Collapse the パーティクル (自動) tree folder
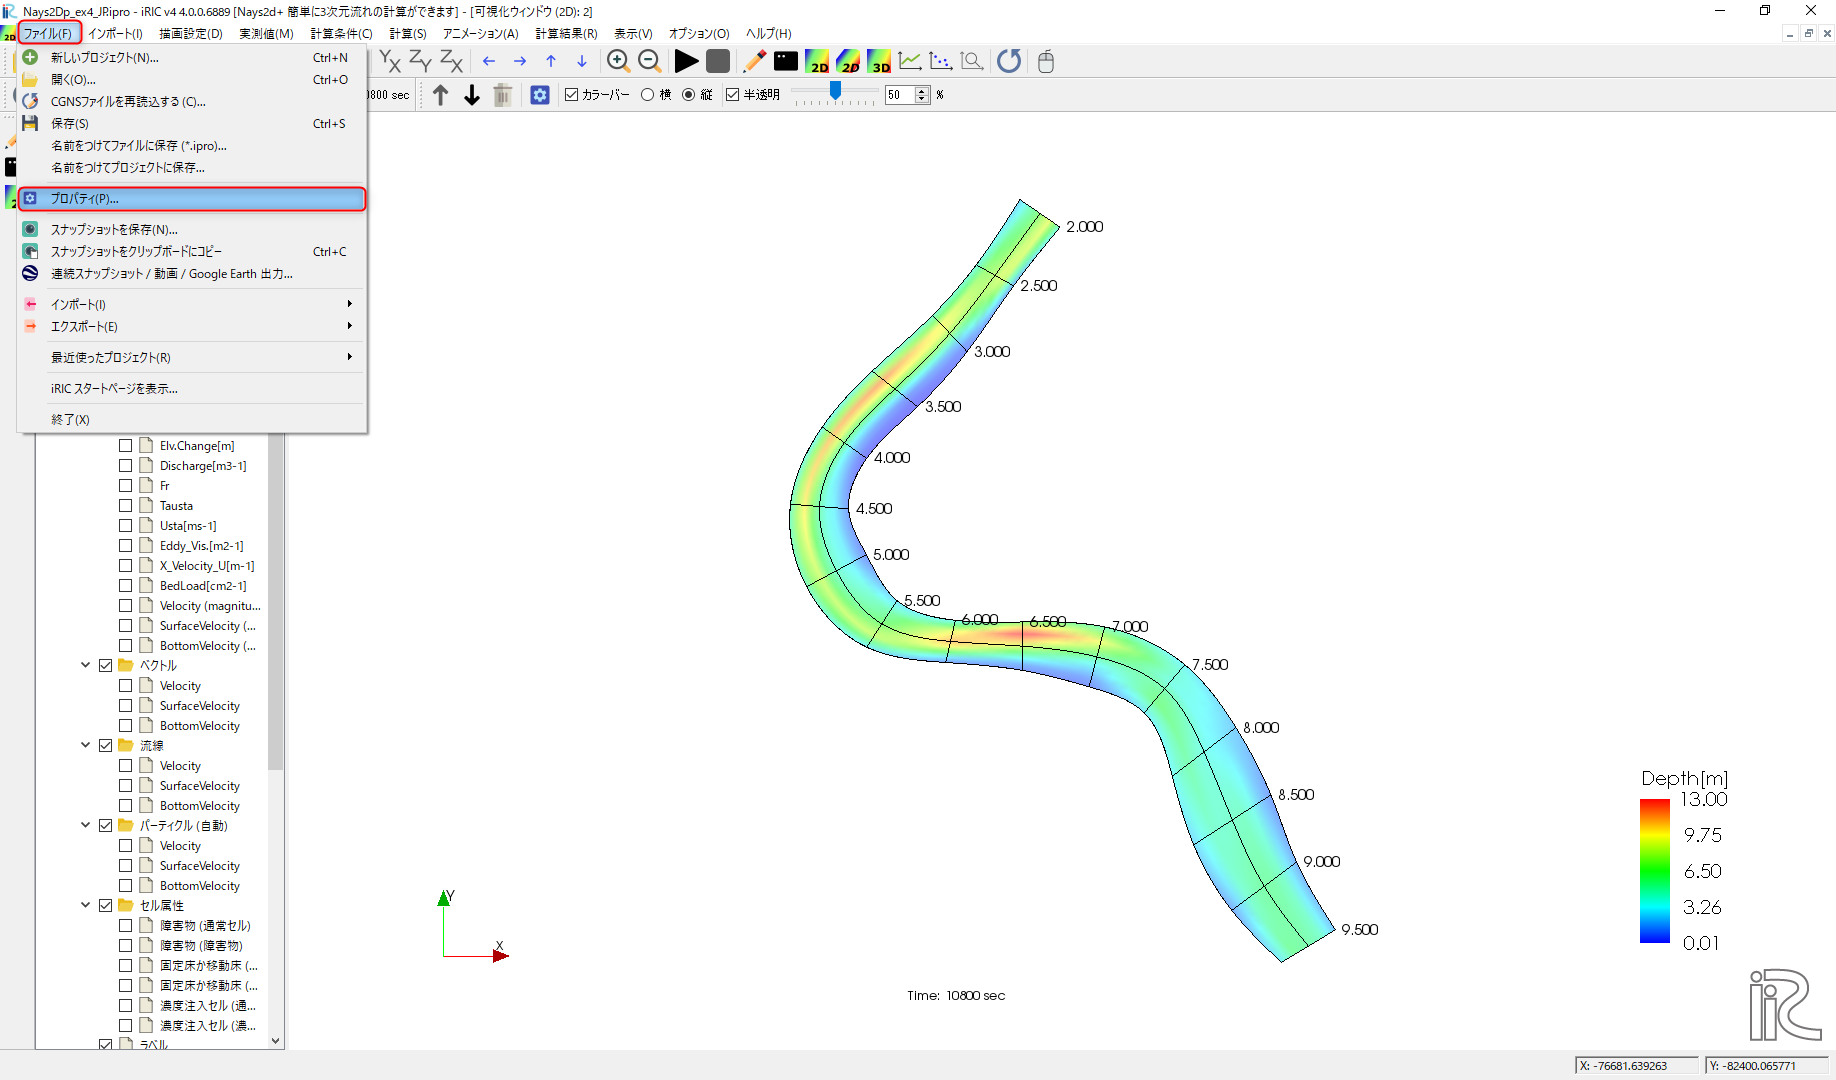1836x1080 pixels. pyautogui.click(x=86, y=825)
